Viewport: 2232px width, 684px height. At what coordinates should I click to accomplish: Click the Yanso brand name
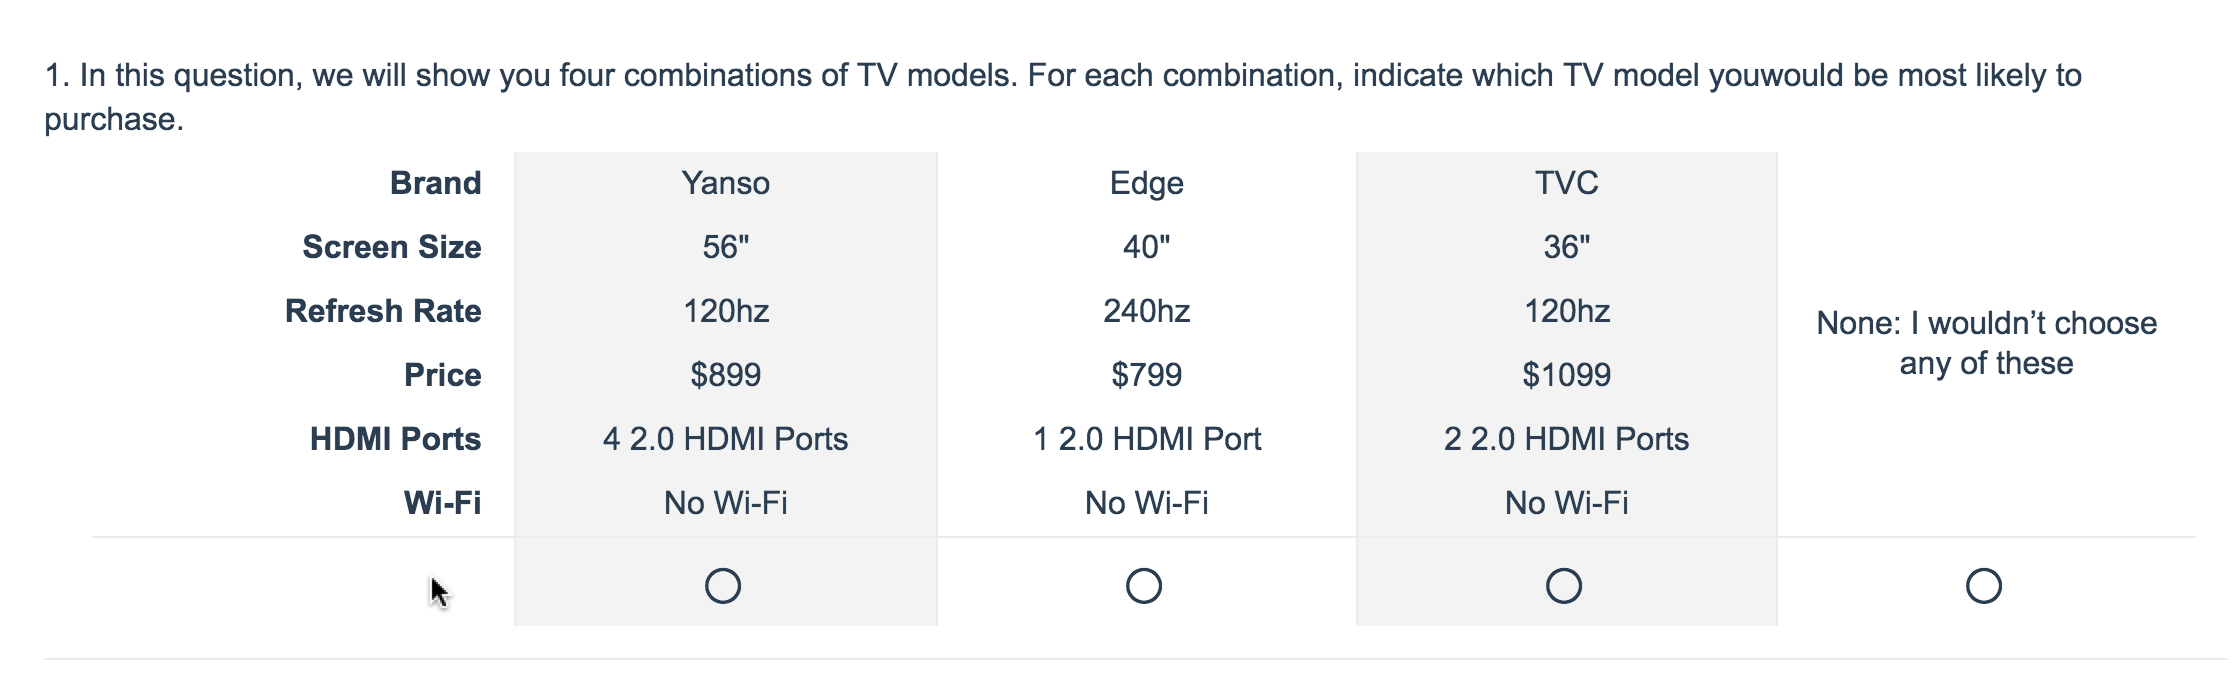725,183
